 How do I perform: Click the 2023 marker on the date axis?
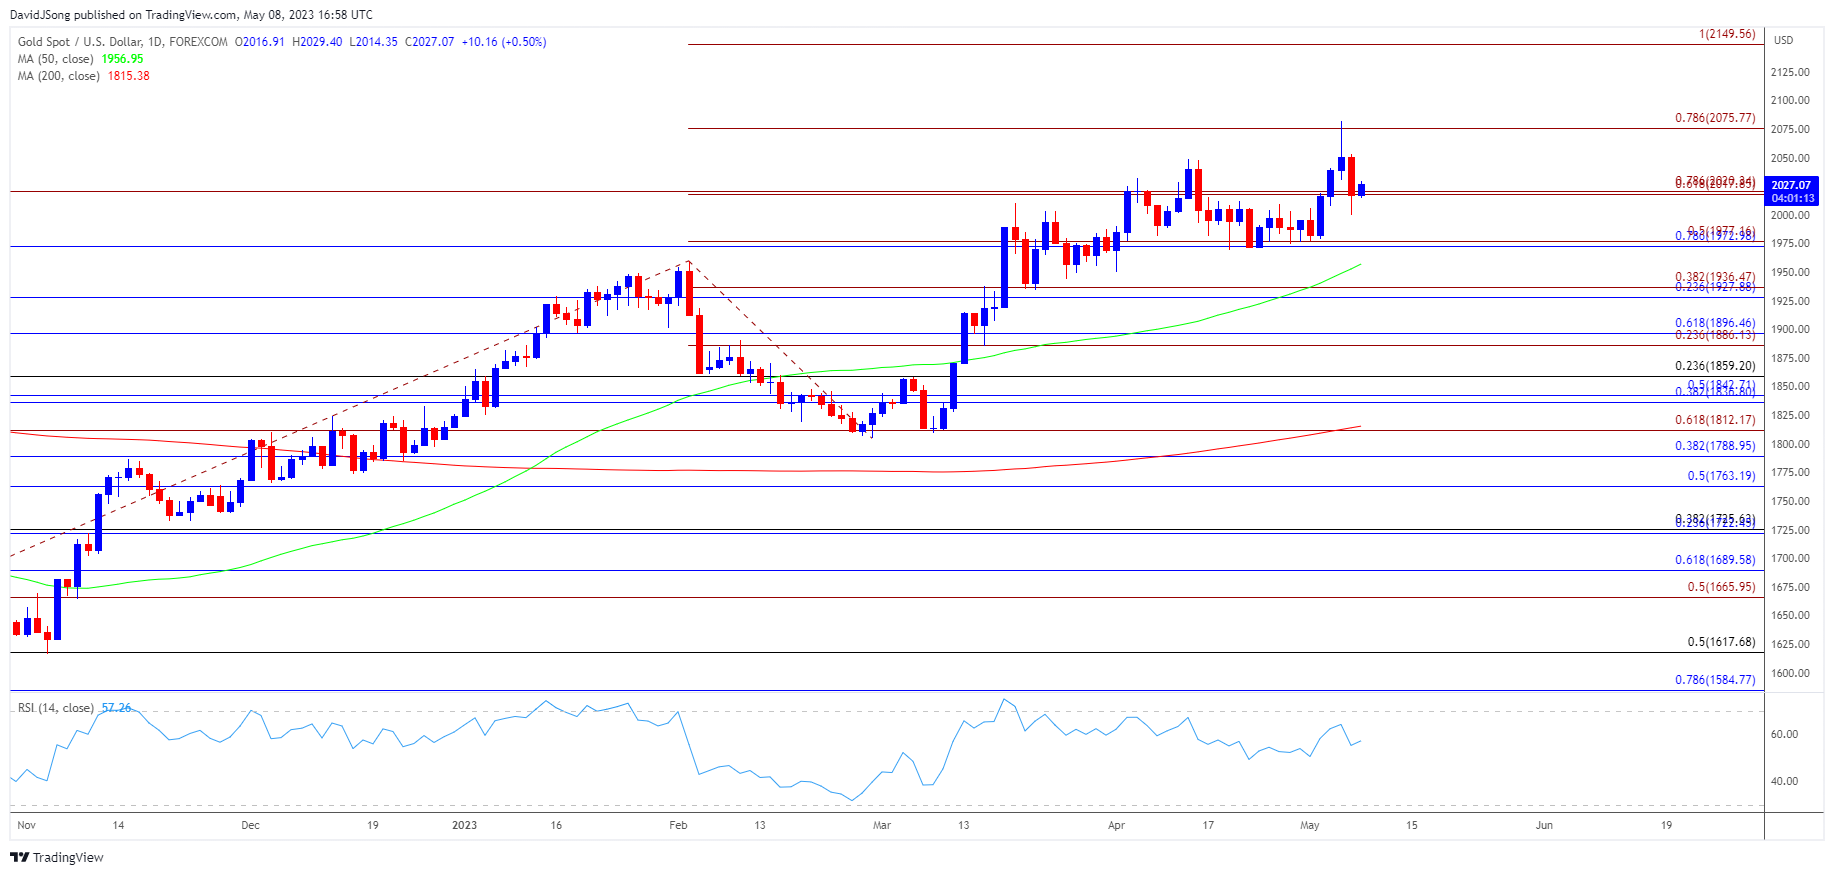click(x=464, y=825)
